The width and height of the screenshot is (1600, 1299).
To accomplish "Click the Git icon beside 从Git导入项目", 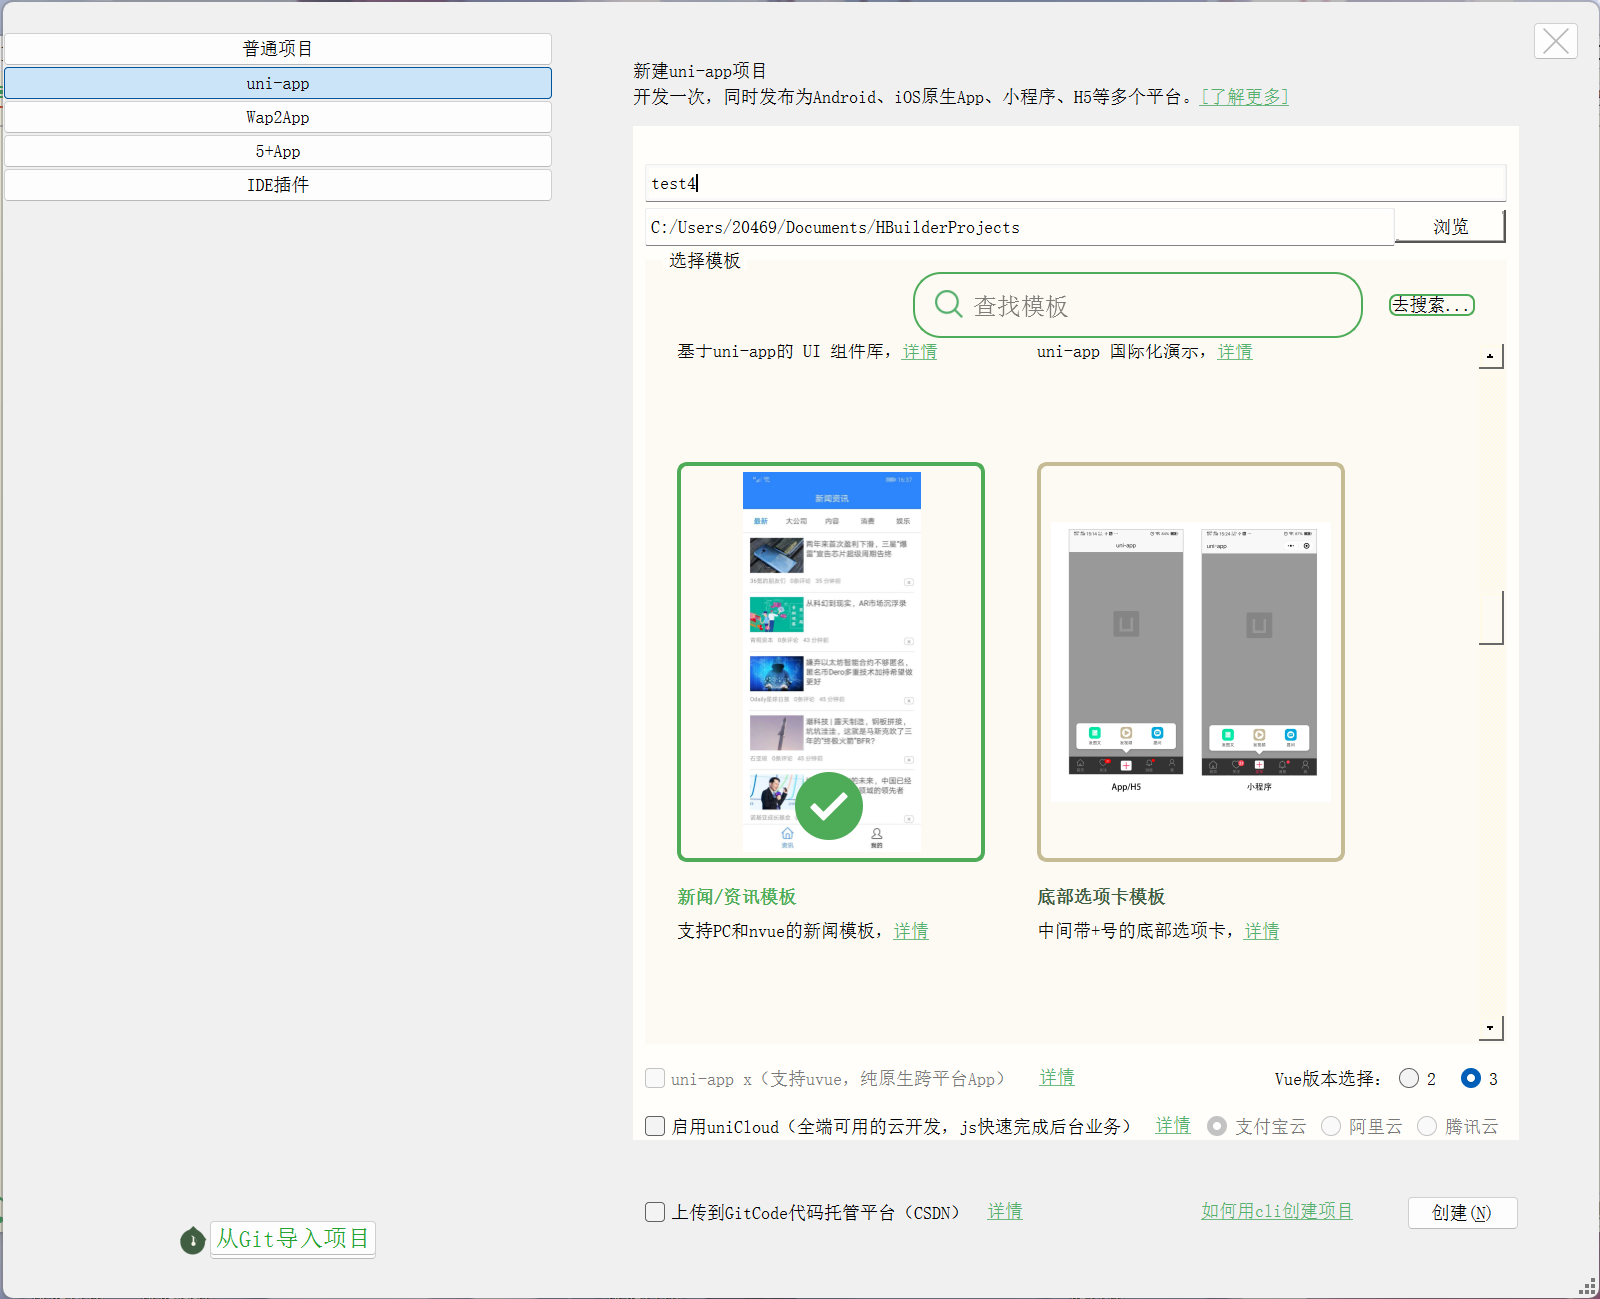I will click(x=193, y=1241).
